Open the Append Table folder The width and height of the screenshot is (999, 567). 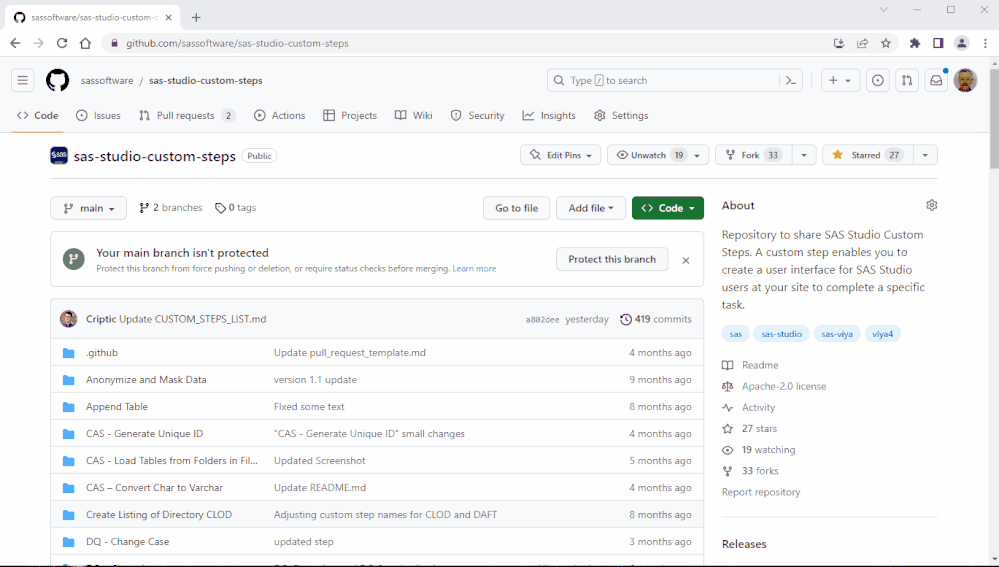[x=117, y=407]
